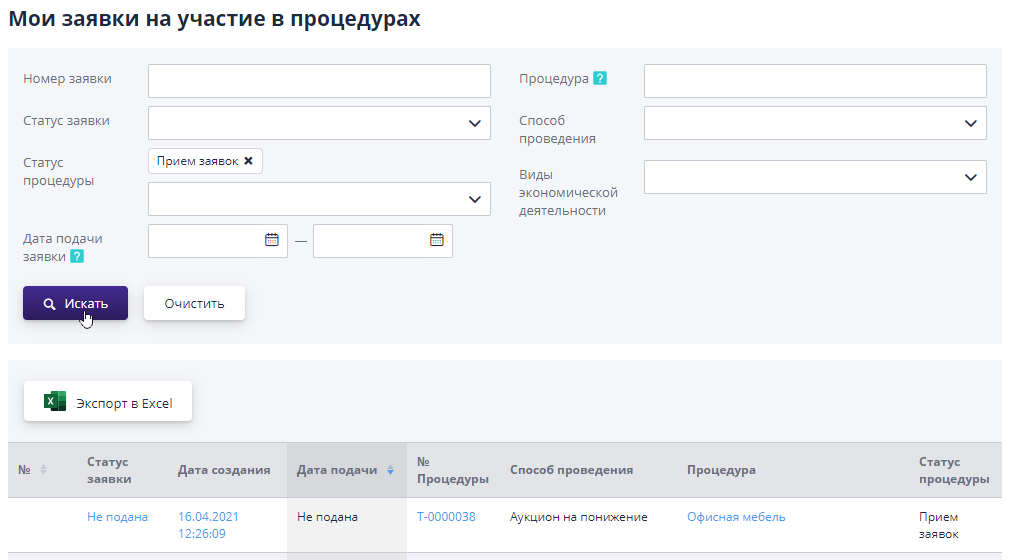Sort by Дата подачи column arrow
The height and width of the screenshot is (560, 1010).
click(390, 470)
